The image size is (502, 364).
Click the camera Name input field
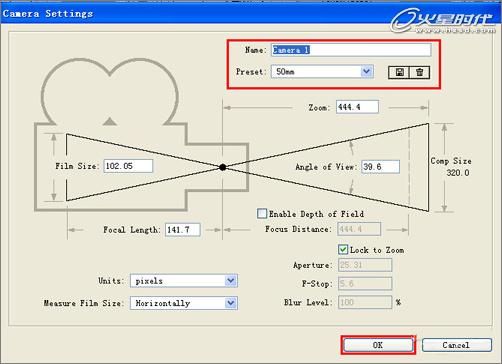351,50
